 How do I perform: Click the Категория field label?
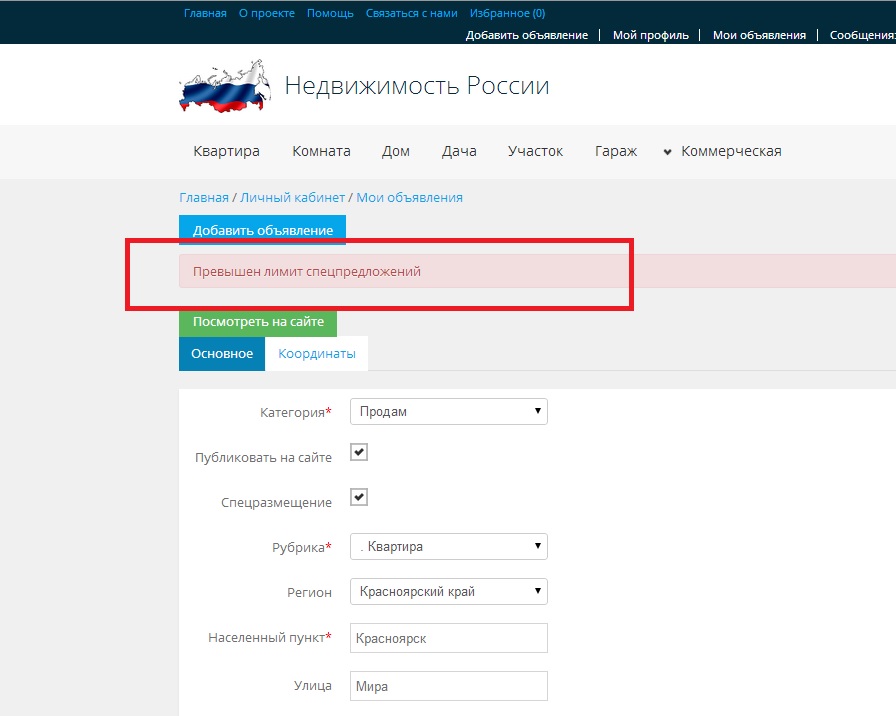click(295, 412)
